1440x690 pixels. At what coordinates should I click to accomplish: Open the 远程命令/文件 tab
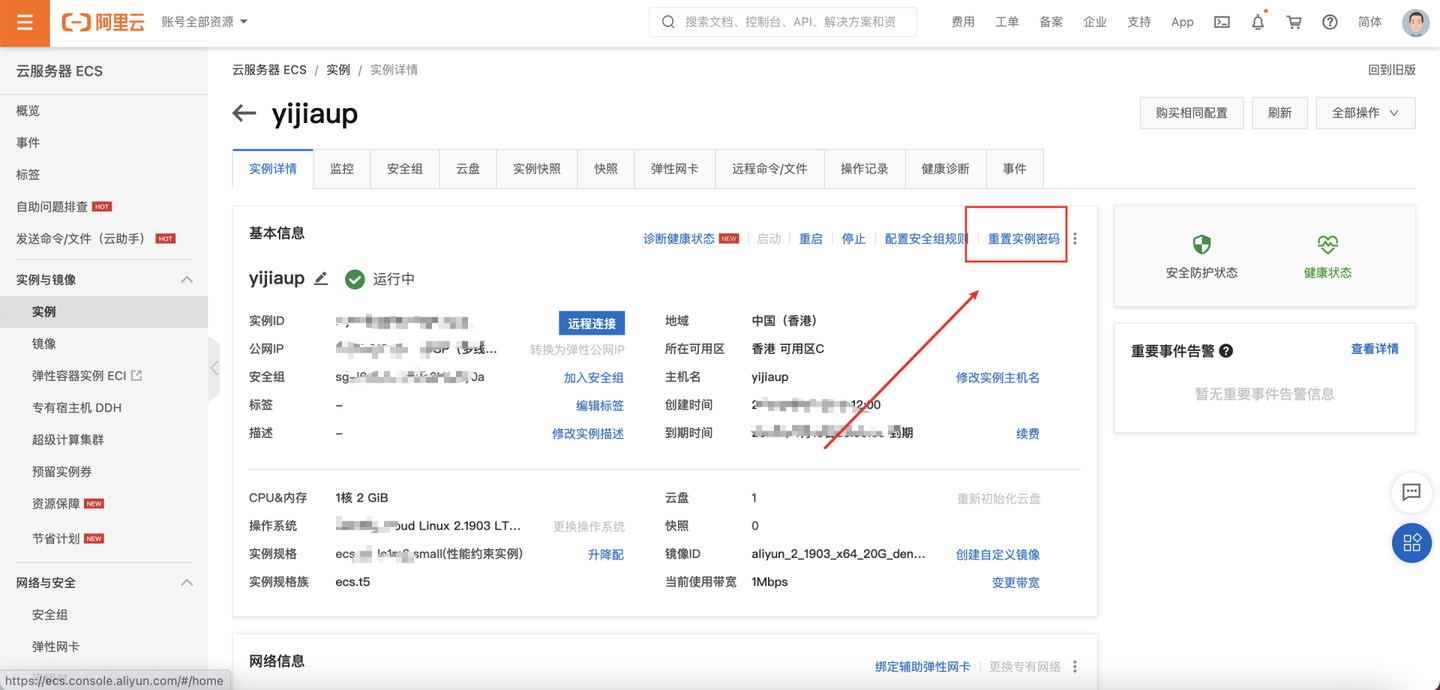770,169
